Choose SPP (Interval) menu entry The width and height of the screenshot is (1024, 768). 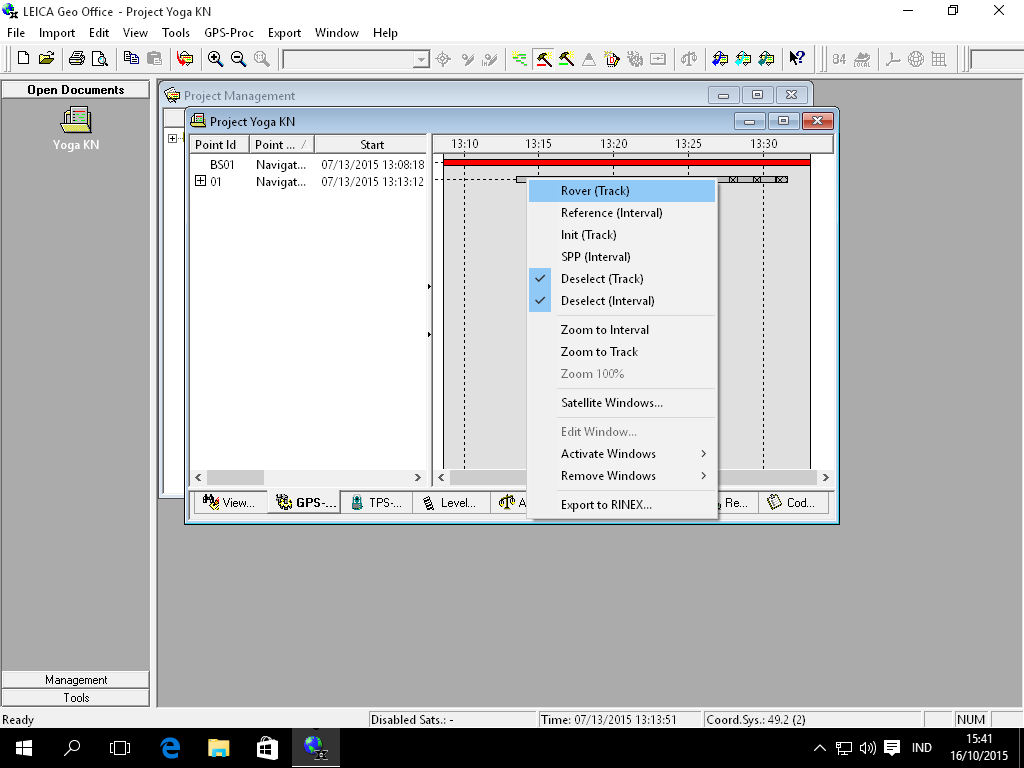pyautogui.click(x=622, y=257)
